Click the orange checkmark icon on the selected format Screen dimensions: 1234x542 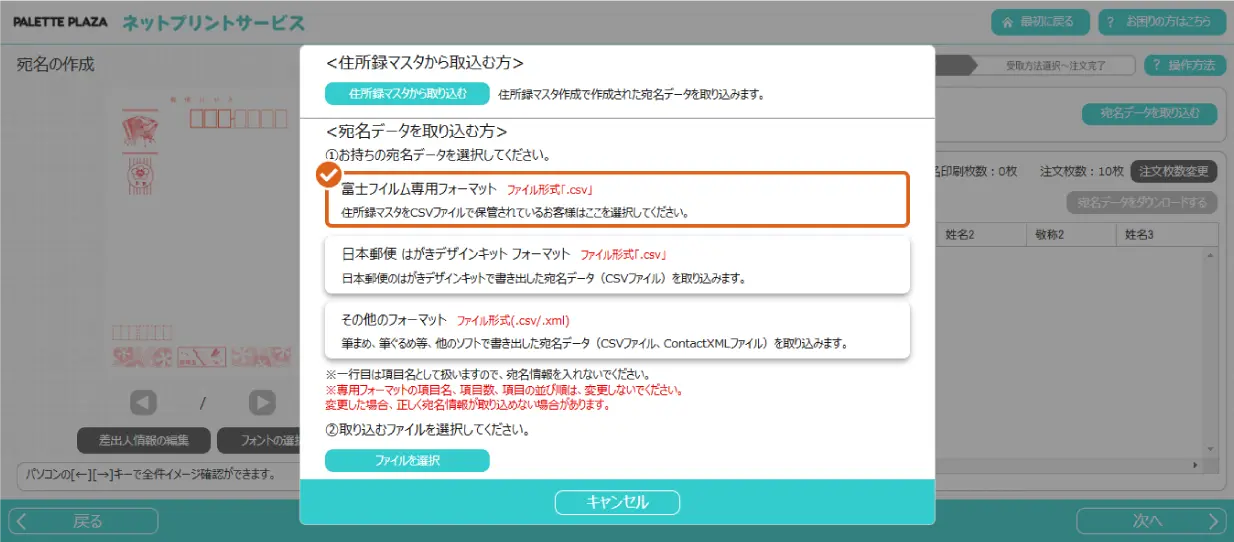329,175
